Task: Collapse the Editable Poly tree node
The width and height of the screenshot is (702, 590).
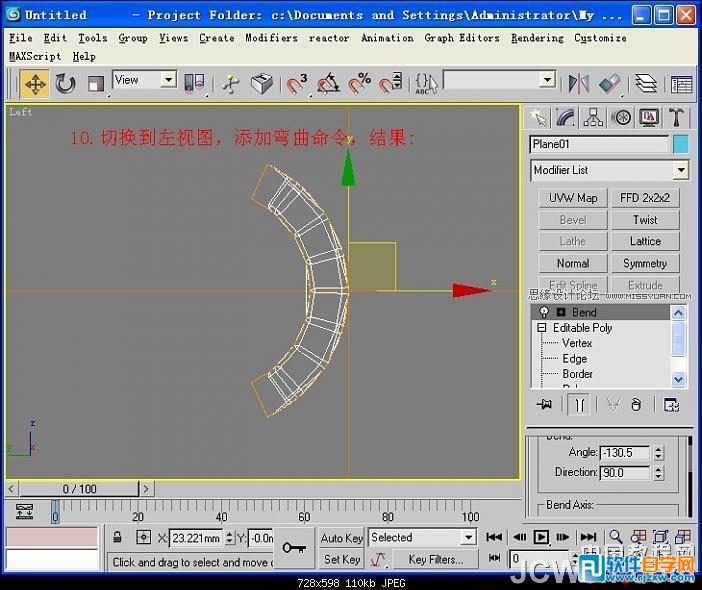Action: (x=542, y=328)
